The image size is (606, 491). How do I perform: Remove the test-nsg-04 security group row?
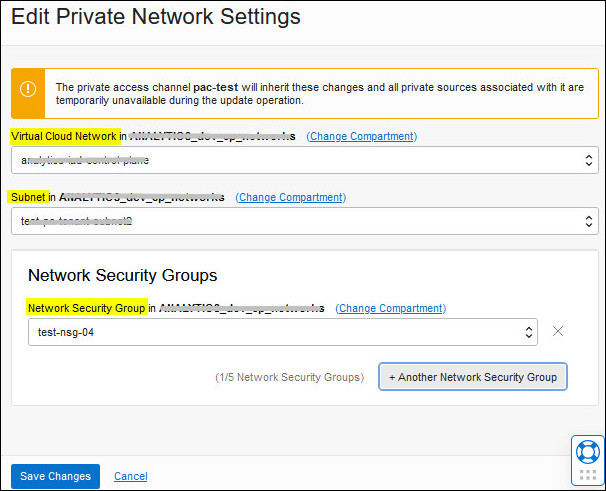point(558,331)
